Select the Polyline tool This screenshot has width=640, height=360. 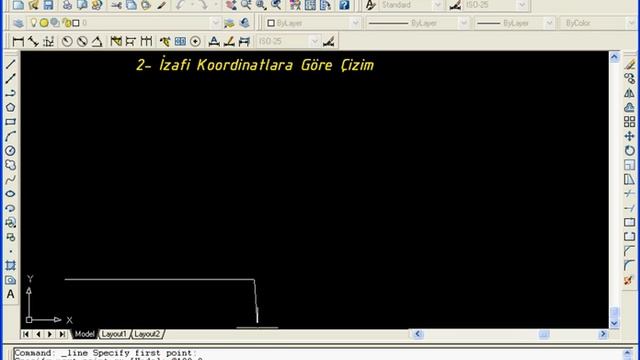[x=11, y=93]
